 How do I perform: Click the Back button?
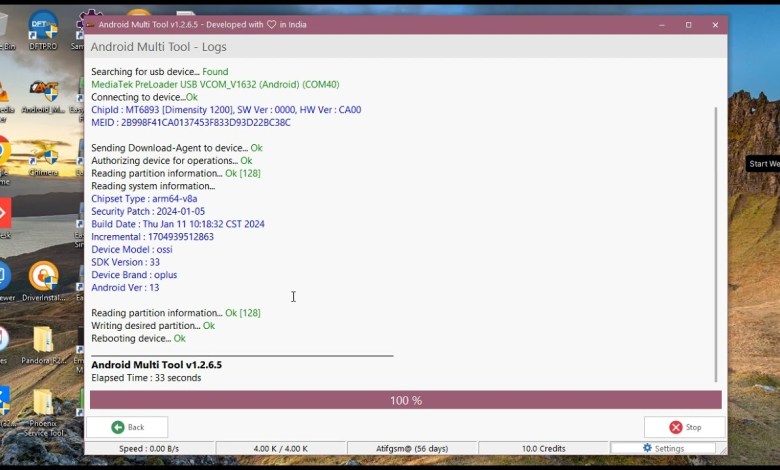coord(127,427)
